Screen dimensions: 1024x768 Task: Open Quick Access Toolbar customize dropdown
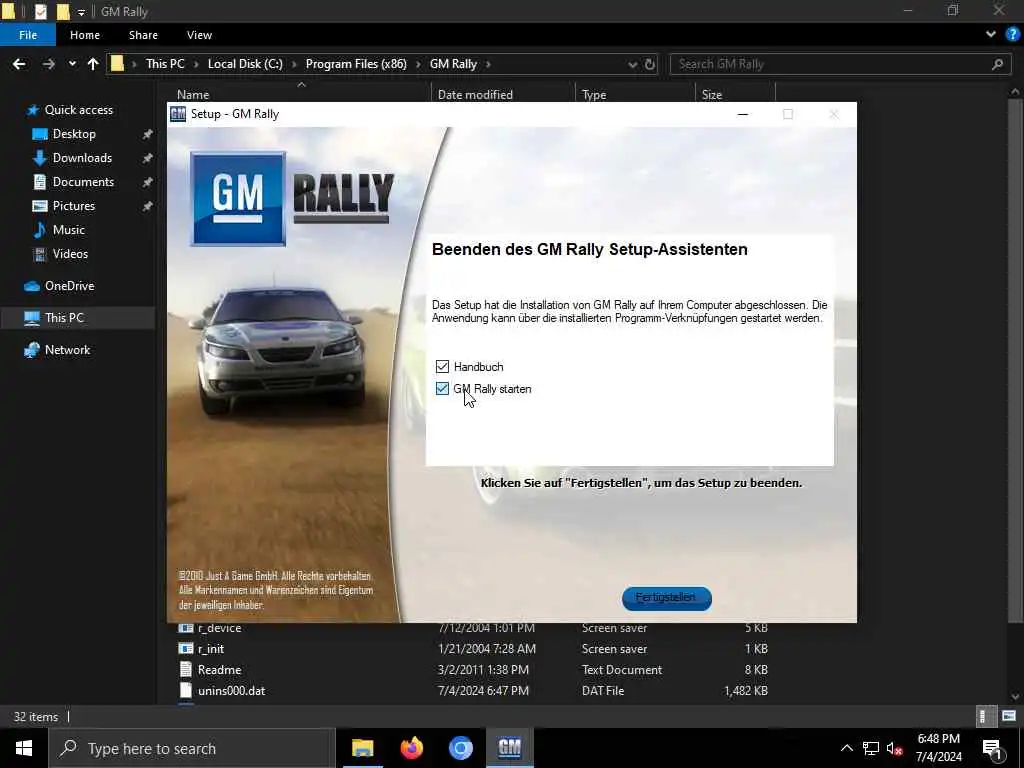(81, 12)
